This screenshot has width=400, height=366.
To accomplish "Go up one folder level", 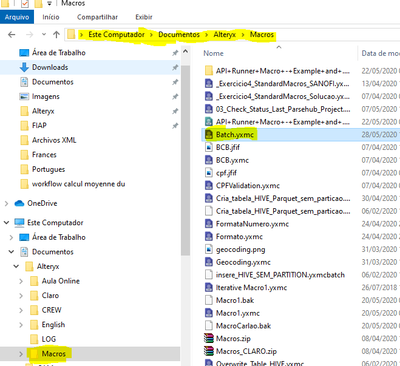I will click(x=56, y=35).
